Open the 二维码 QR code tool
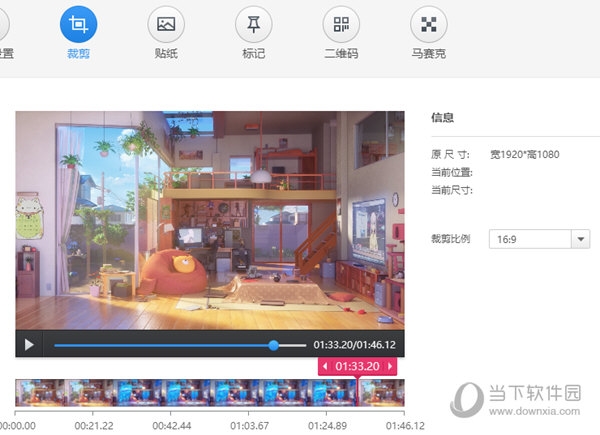Viewport: 600px width, 435px height. 341,24
